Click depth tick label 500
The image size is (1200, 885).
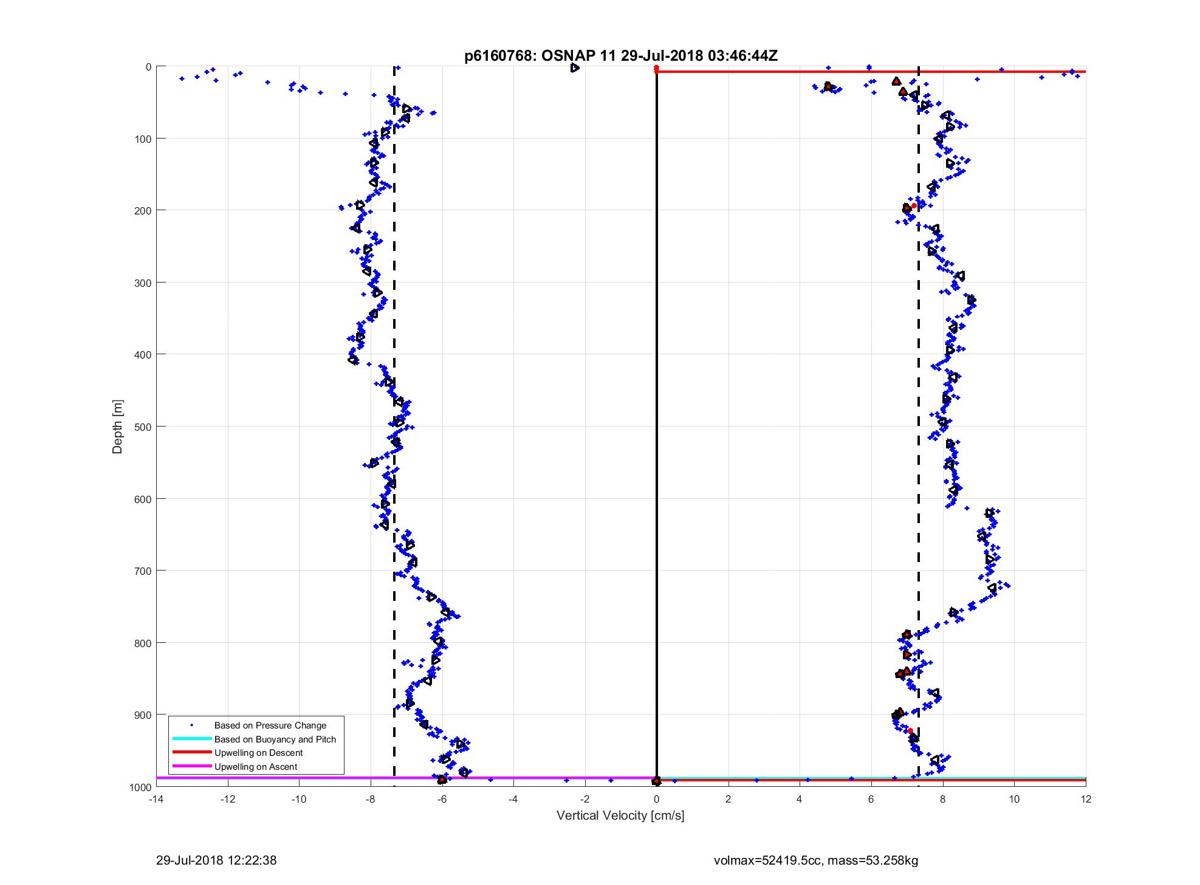click(x=142, y=426)
